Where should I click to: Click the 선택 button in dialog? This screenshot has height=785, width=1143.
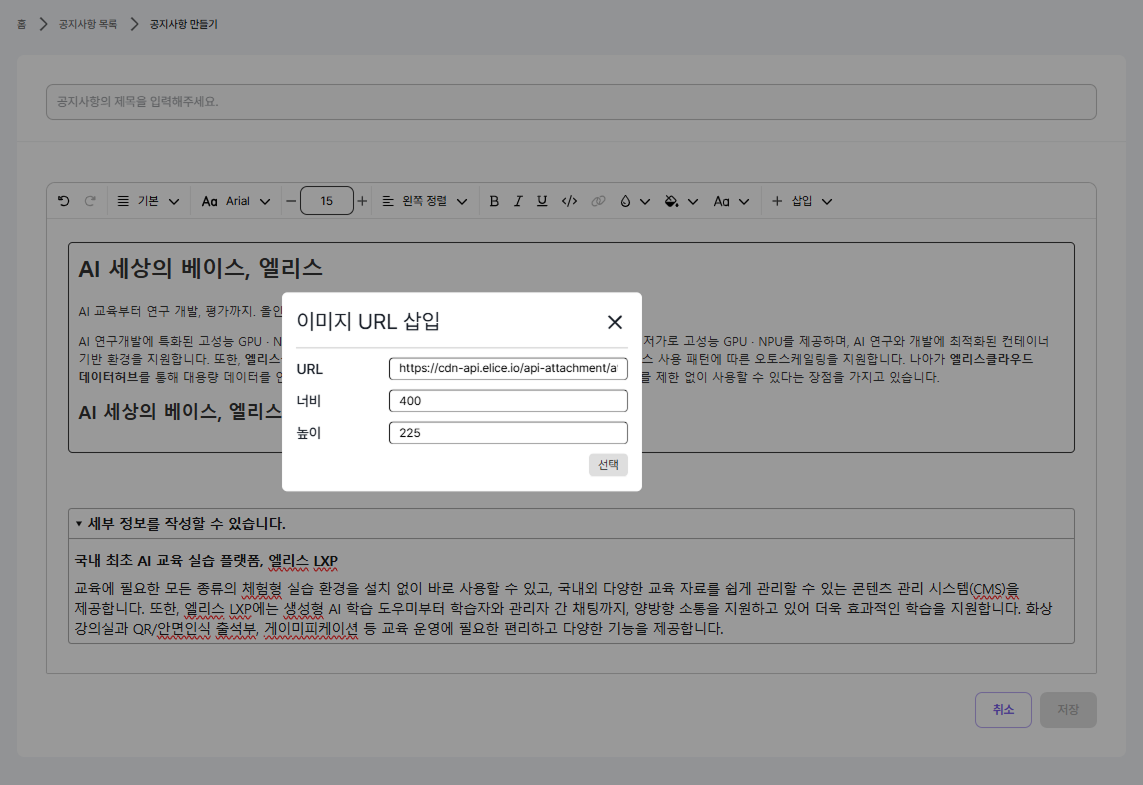608,465
